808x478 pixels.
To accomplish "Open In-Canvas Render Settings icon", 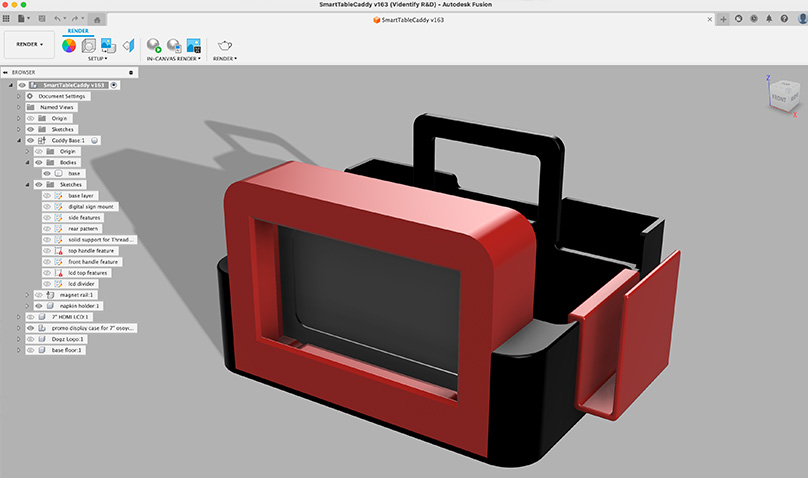I will [x=174, y=45].
